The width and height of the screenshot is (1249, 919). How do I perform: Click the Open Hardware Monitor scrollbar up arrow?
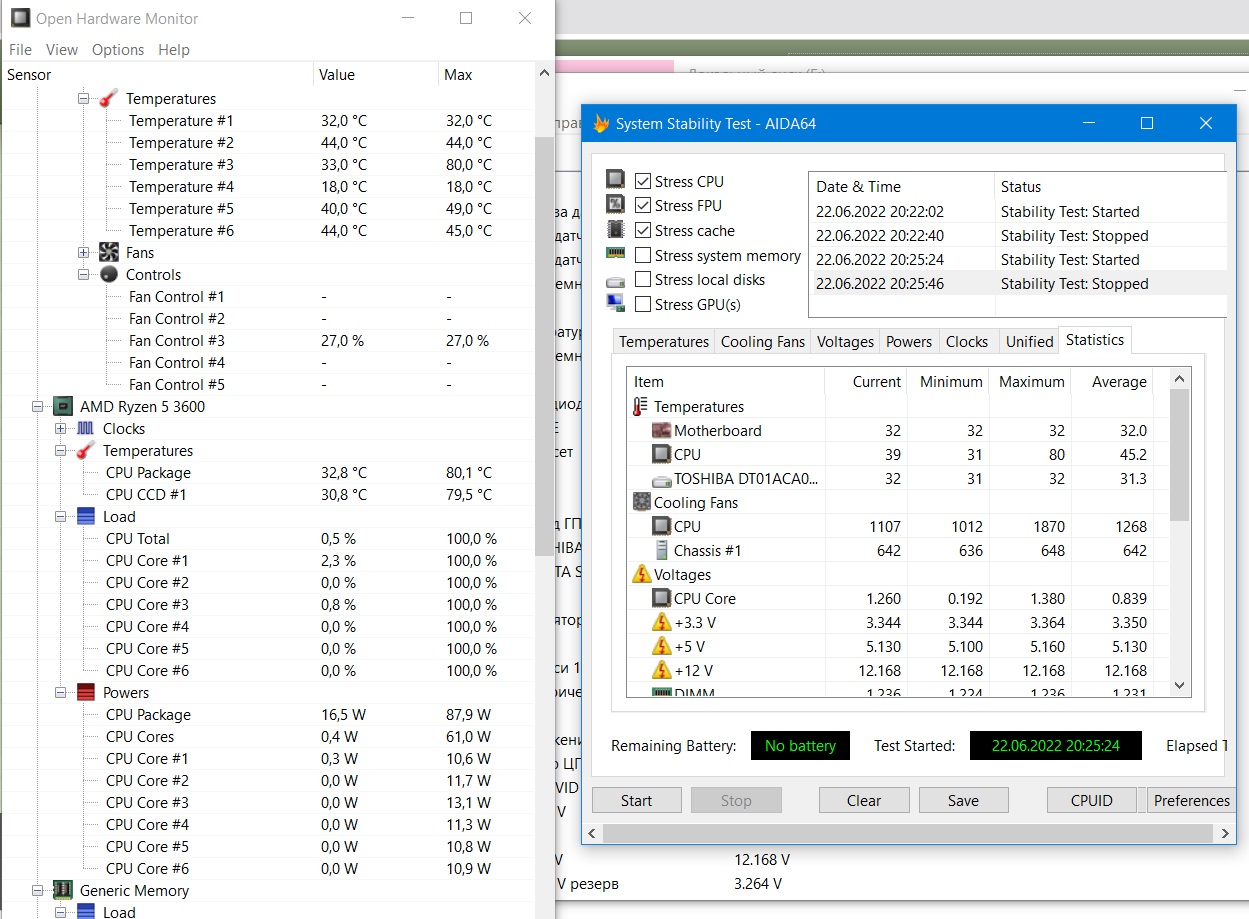pos(544,74)
